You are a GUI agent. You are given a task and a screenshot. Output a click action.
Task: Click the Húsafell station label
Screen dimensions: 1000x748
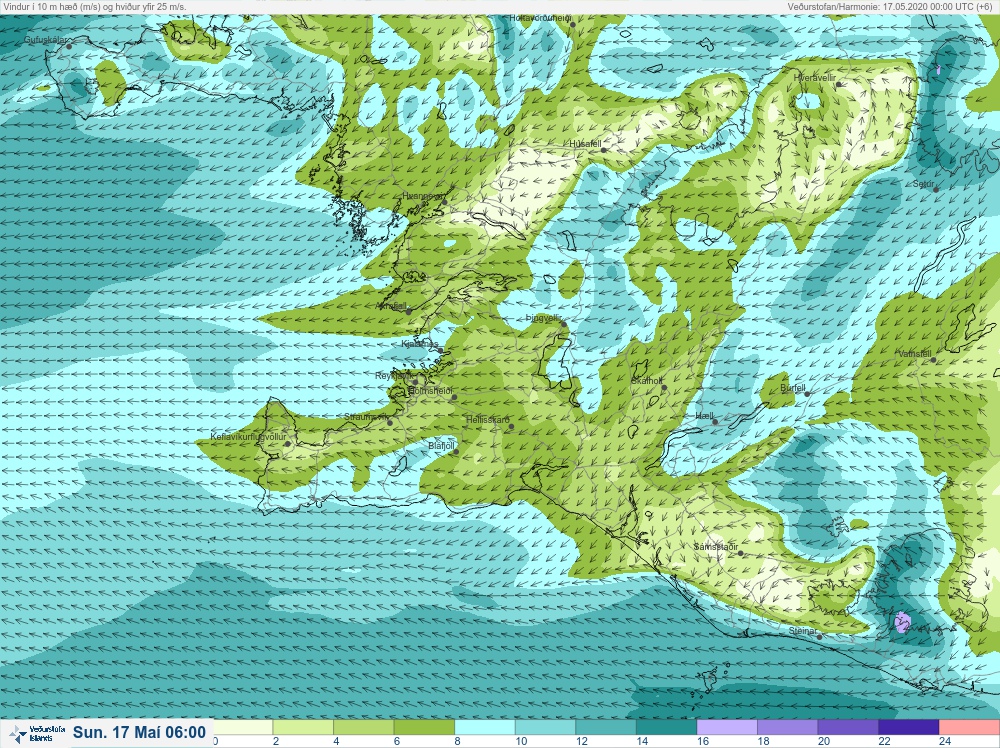[585, 144]
